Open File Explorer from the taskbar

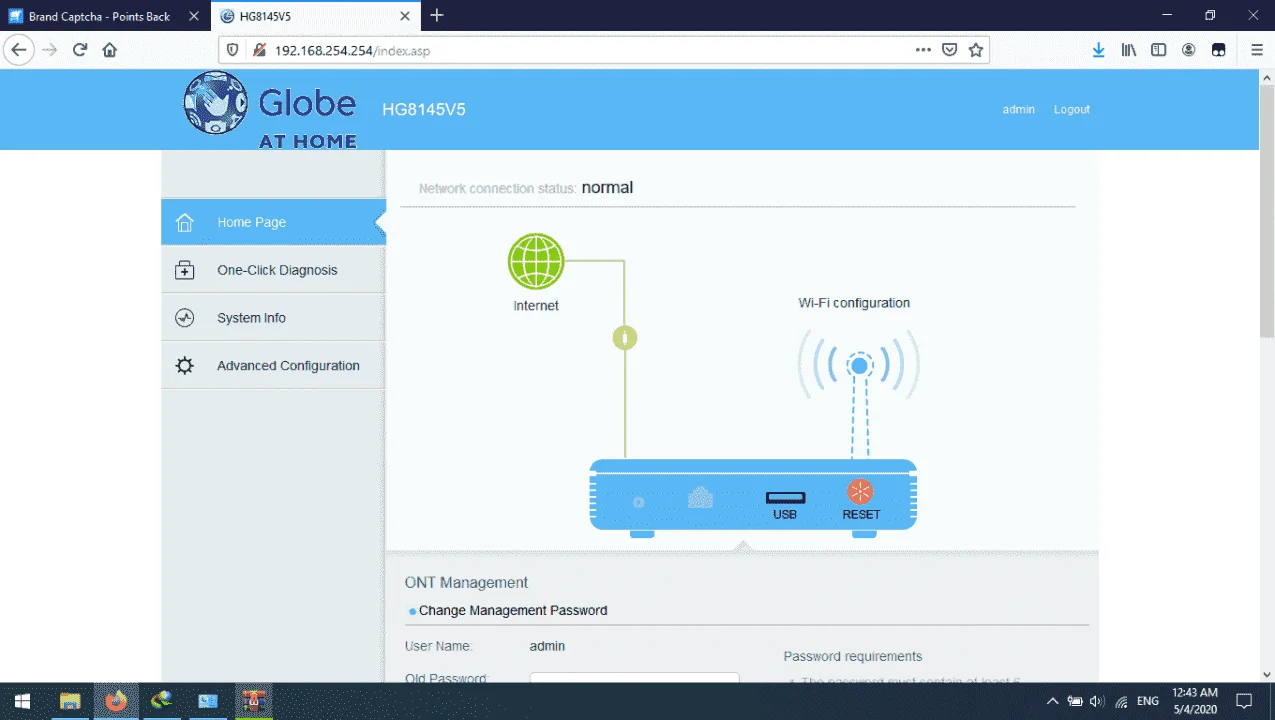tap(70, 701)
